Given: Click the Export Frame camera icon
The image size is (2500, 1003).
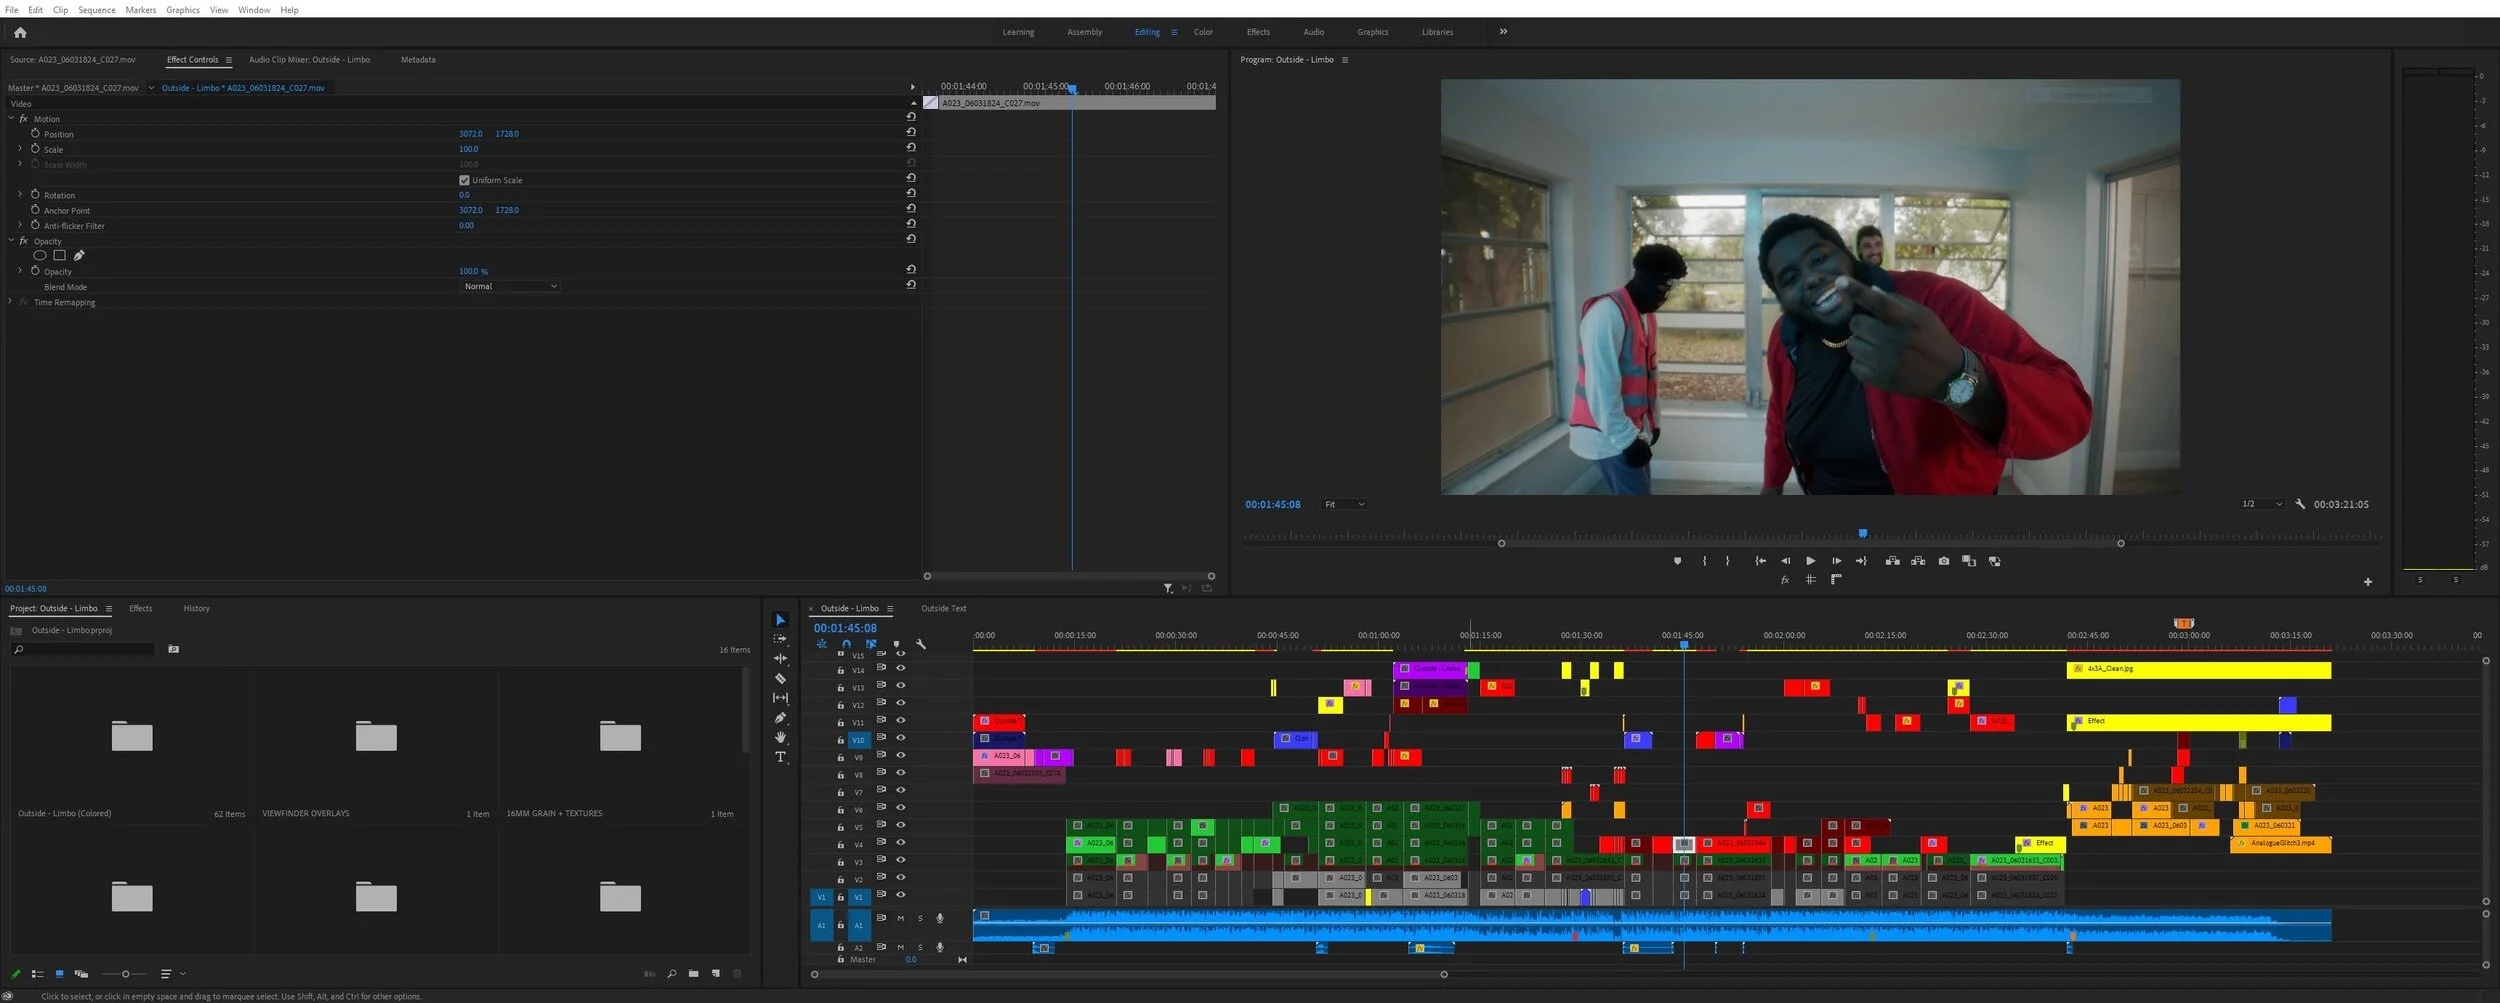Looking at the screenshot, I should 1944,561.
